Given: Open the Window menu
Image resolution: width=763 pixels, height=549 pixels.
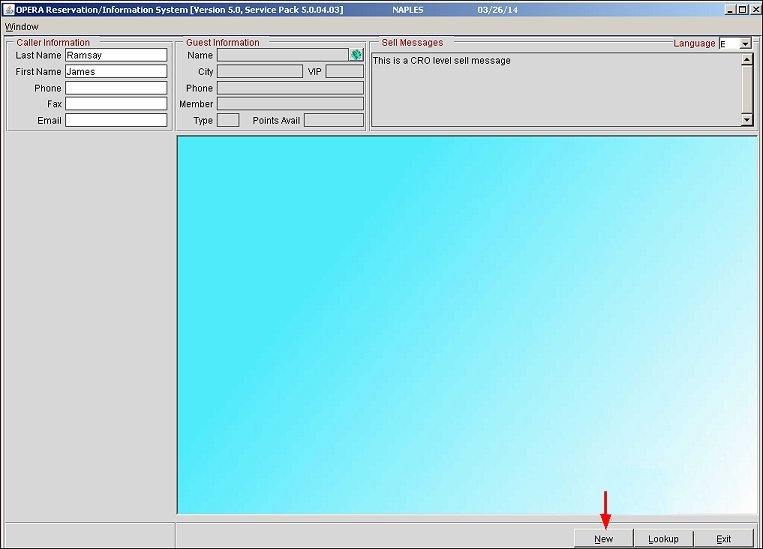Looking at the screenshot, I should pyautogui.click(x=22, y=26).
